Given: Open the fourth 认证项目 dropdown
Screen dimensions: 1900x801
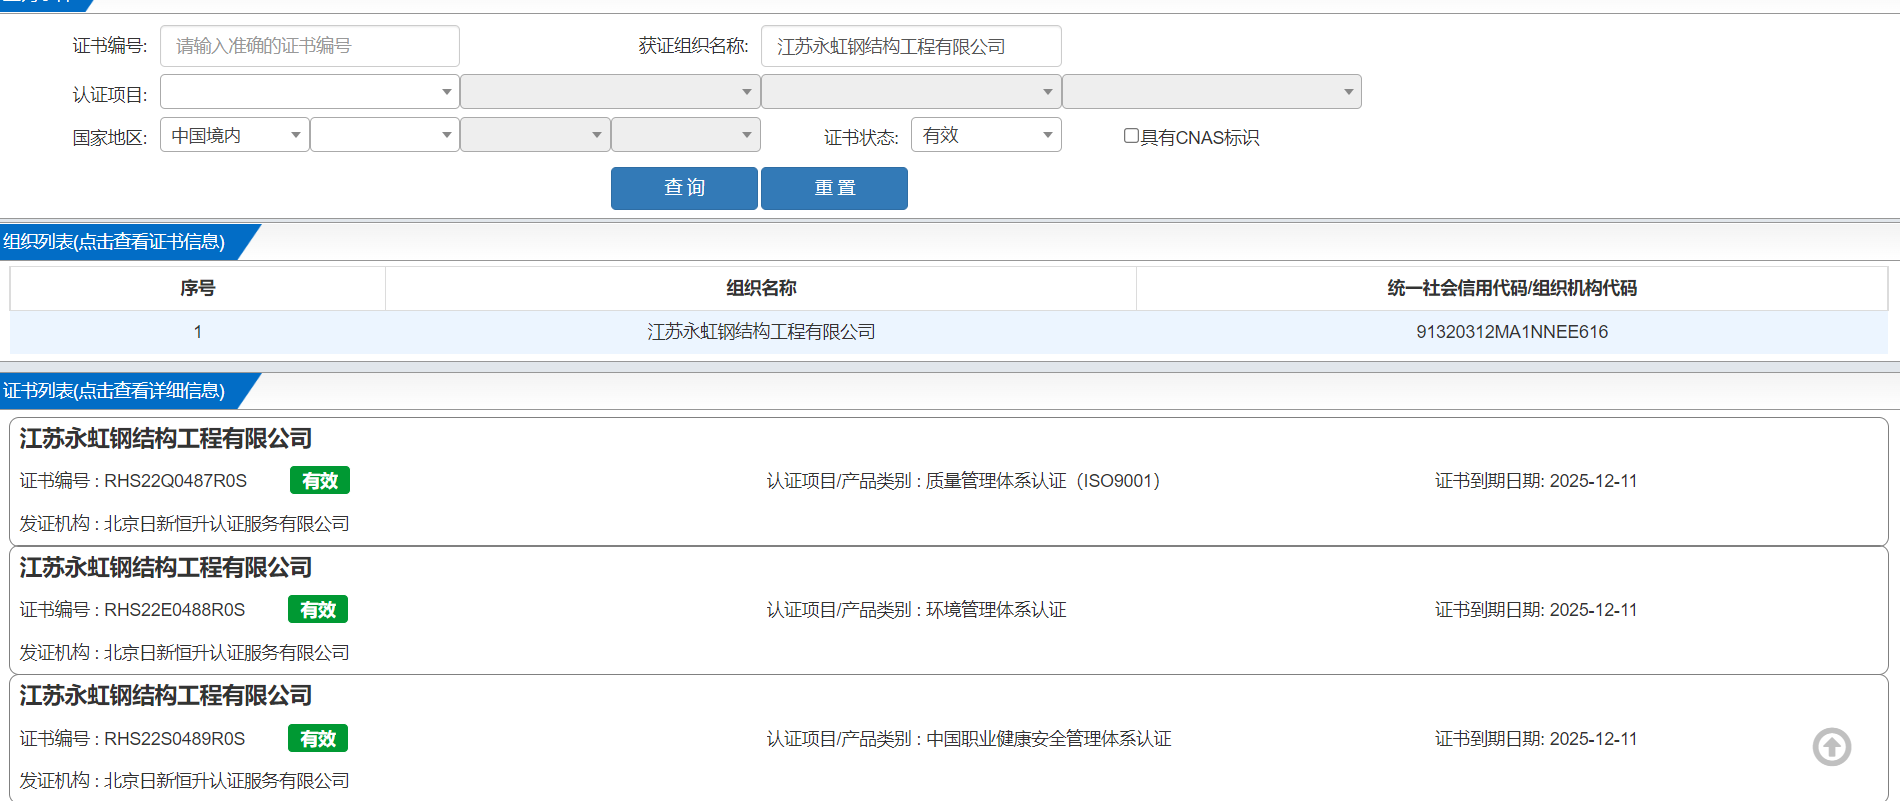Looking at the screenshot, I should click(1212, 92).
